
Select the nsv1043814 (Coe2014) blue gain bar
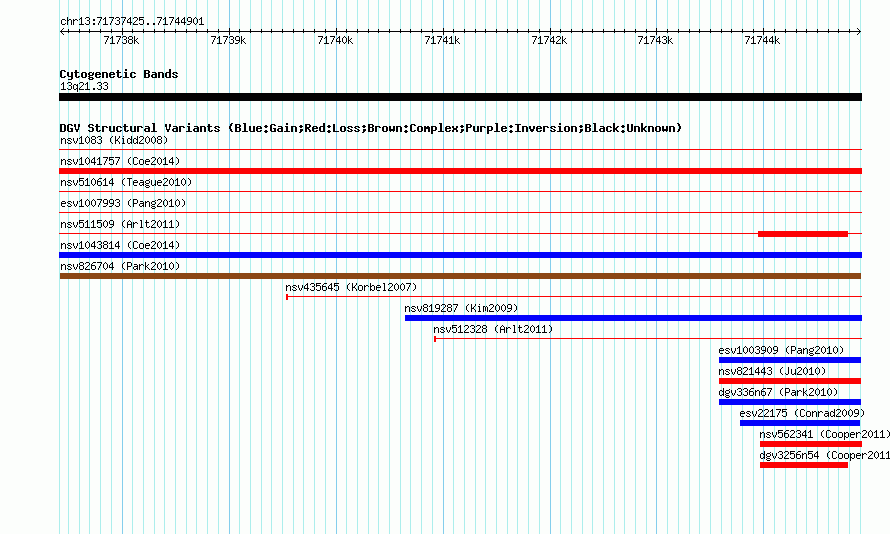(x=460, y=255)
